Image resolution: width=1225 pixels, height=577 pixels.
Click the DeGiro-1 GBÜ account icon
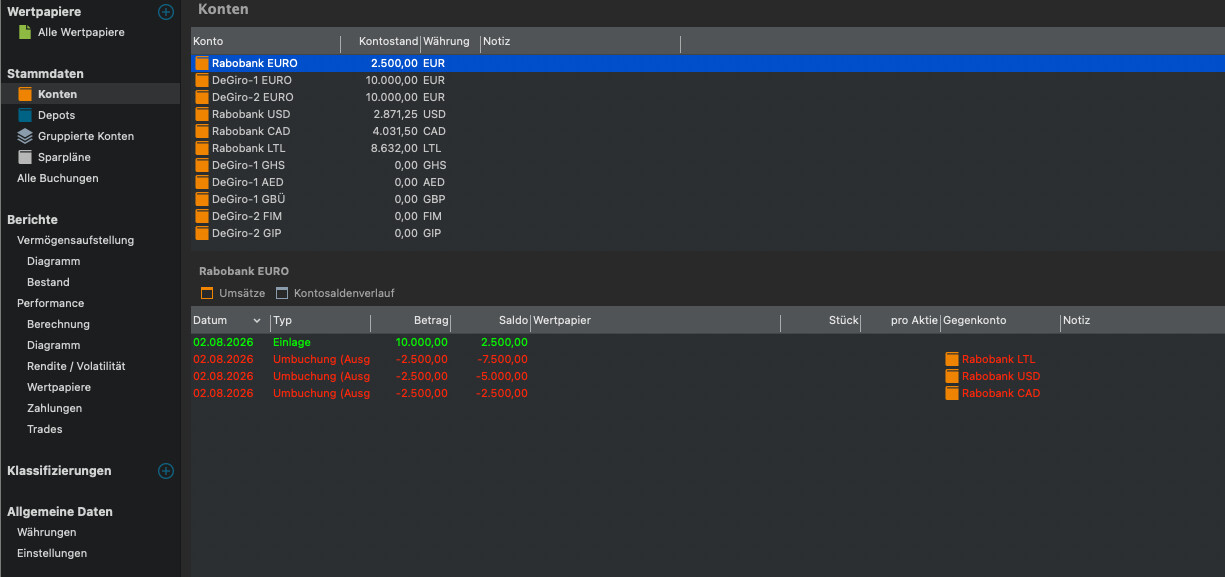coord(202,199)
